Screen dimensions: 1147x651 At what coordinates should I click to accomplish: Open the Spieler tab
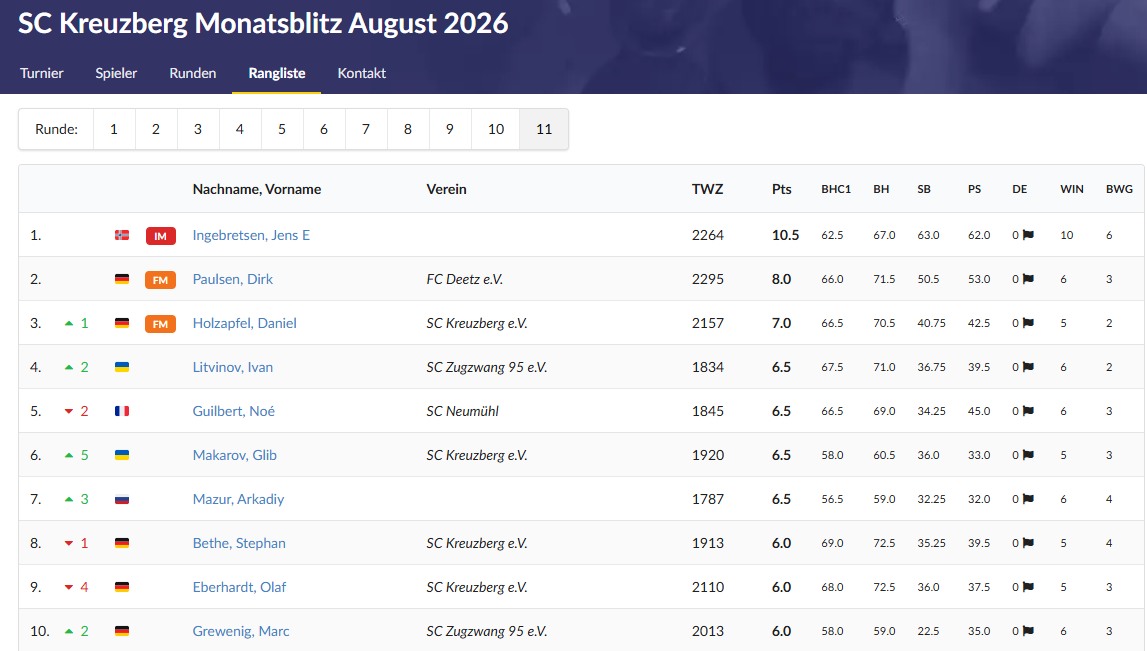(116, 73)
